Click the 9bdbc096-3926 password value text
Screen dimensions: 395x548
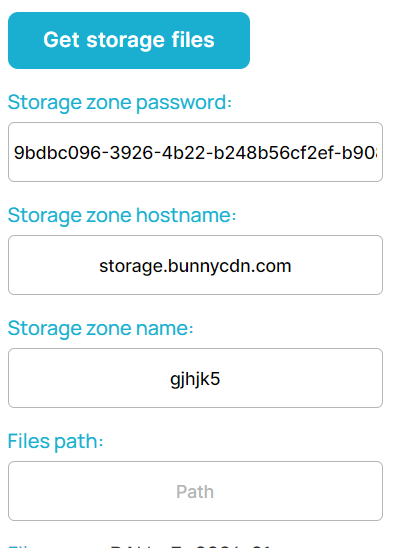[195, 153]
